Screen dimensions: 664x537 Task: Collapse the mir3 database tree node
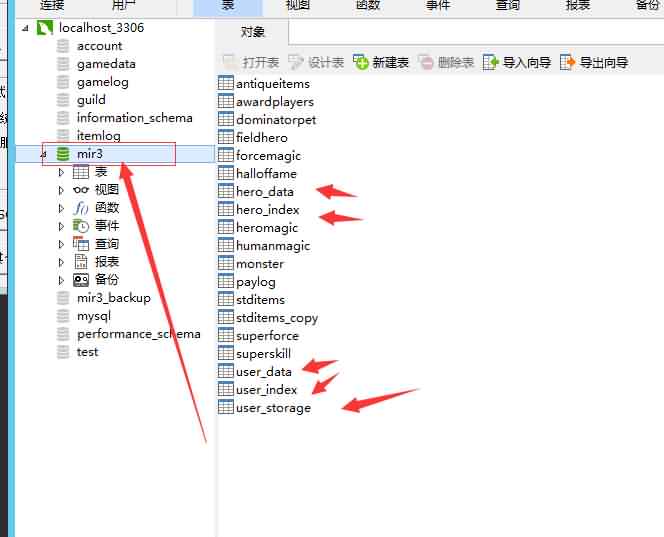(x=43, y=154)
